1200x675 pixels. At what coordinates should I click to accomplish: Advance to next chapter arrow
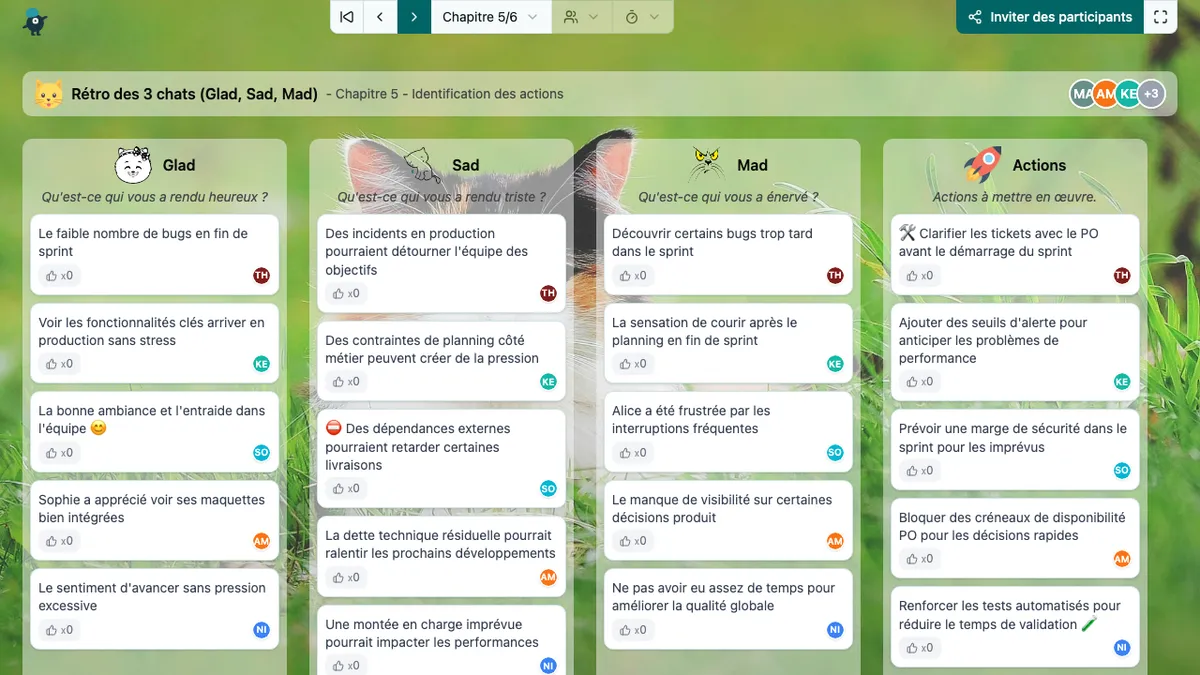pos(414,17)
